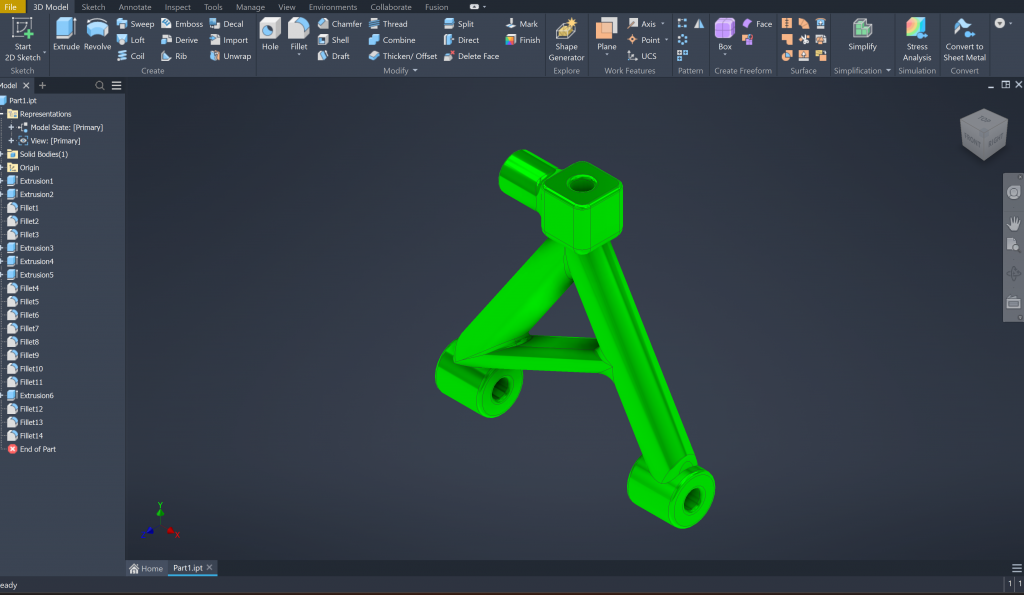Image resolution: width=1024 pixels, height=595 pixels.
Task: Switch to the Sketch ribbon tab
Action: coord(93,7)
